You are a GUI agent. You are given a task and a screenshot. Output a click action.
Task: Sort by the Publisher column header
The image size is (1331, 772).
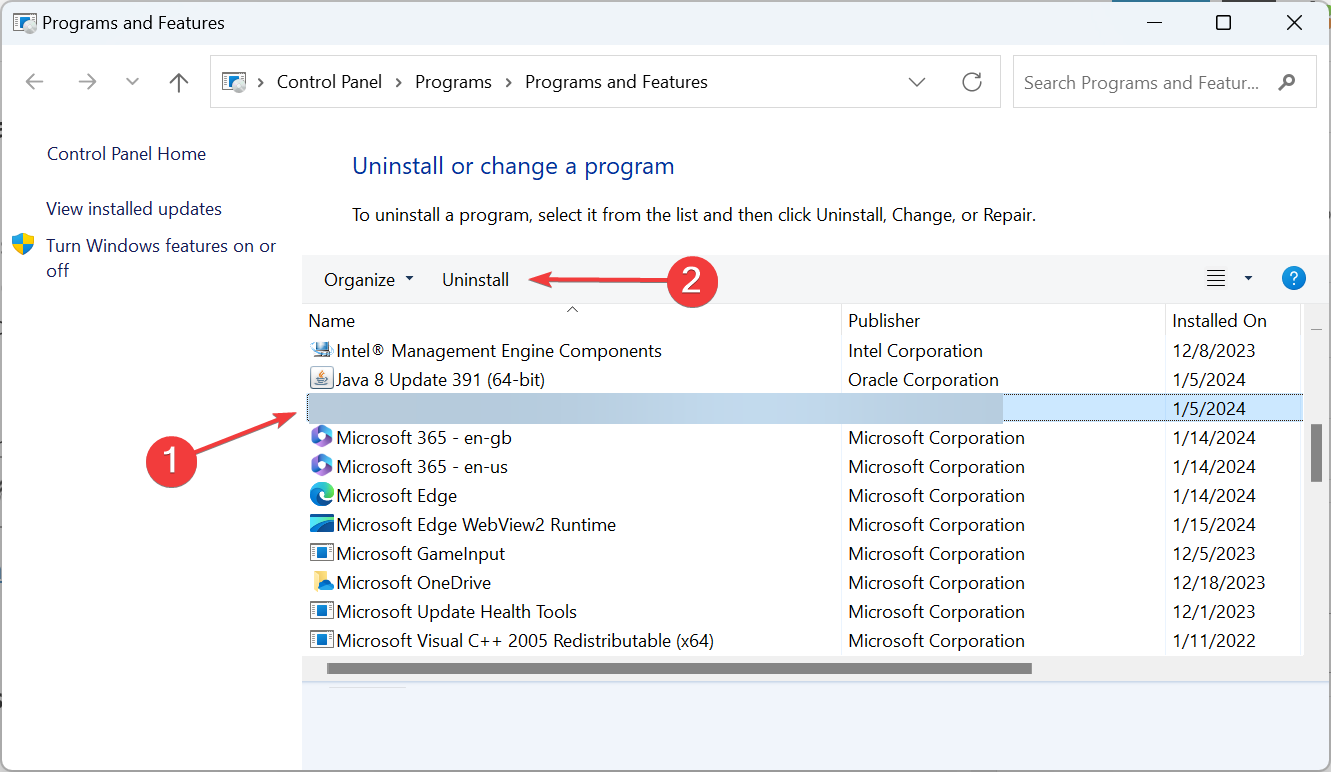(x=884, y=321)
